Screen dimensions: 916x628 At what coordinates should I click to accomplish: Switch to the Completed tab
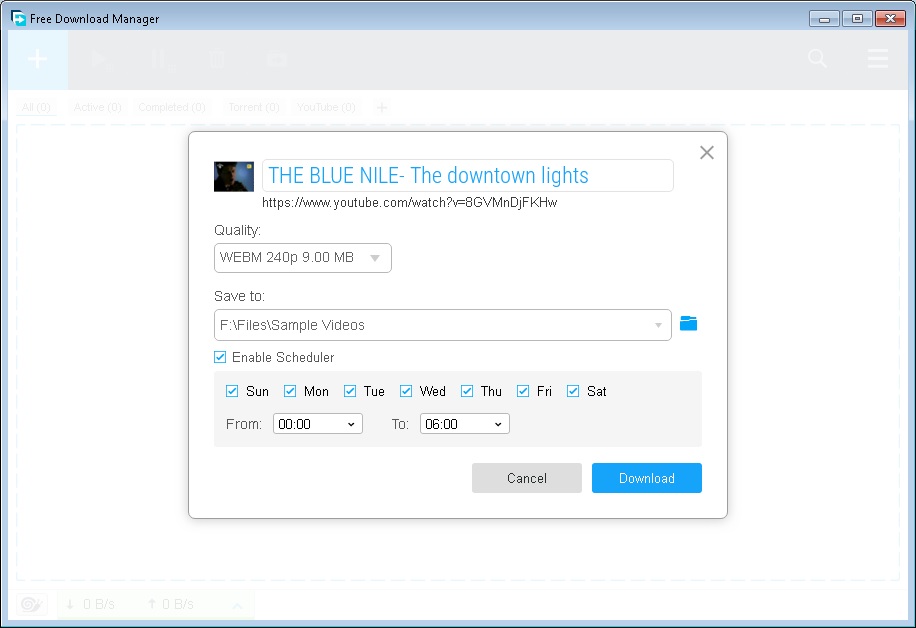pyautogui.click(x=171, y=107)
